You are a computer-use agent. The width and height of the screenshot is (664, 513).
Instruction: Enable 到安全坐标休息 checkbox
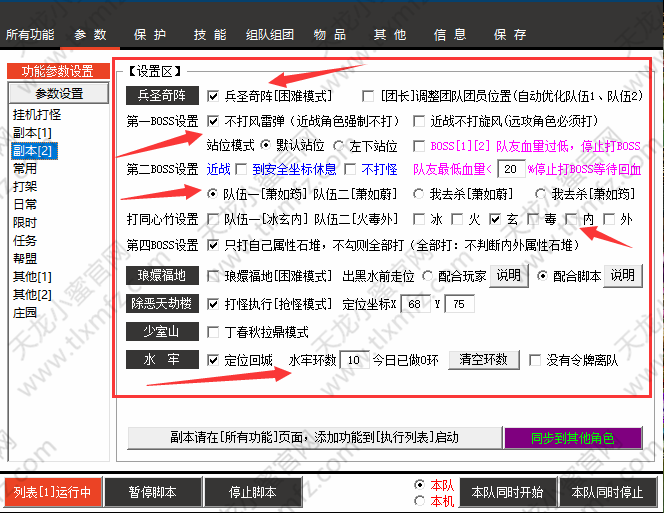click(241, 169)
